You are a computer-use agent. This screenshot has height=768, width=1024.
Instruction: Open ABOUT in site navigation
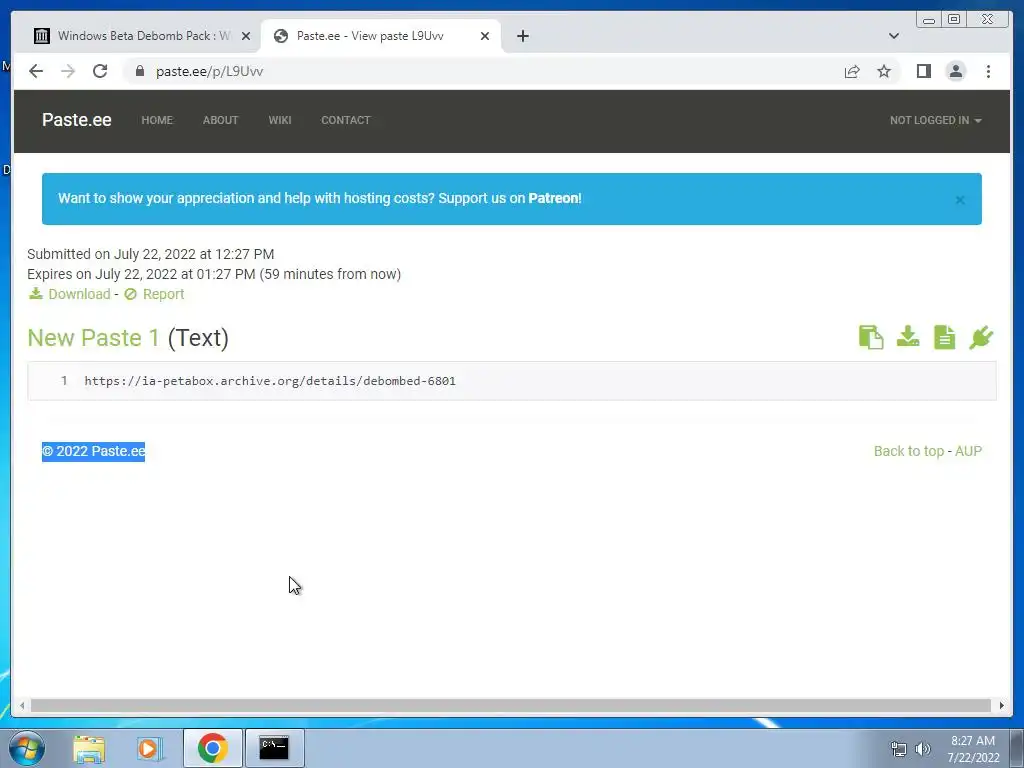click(220, 120)
